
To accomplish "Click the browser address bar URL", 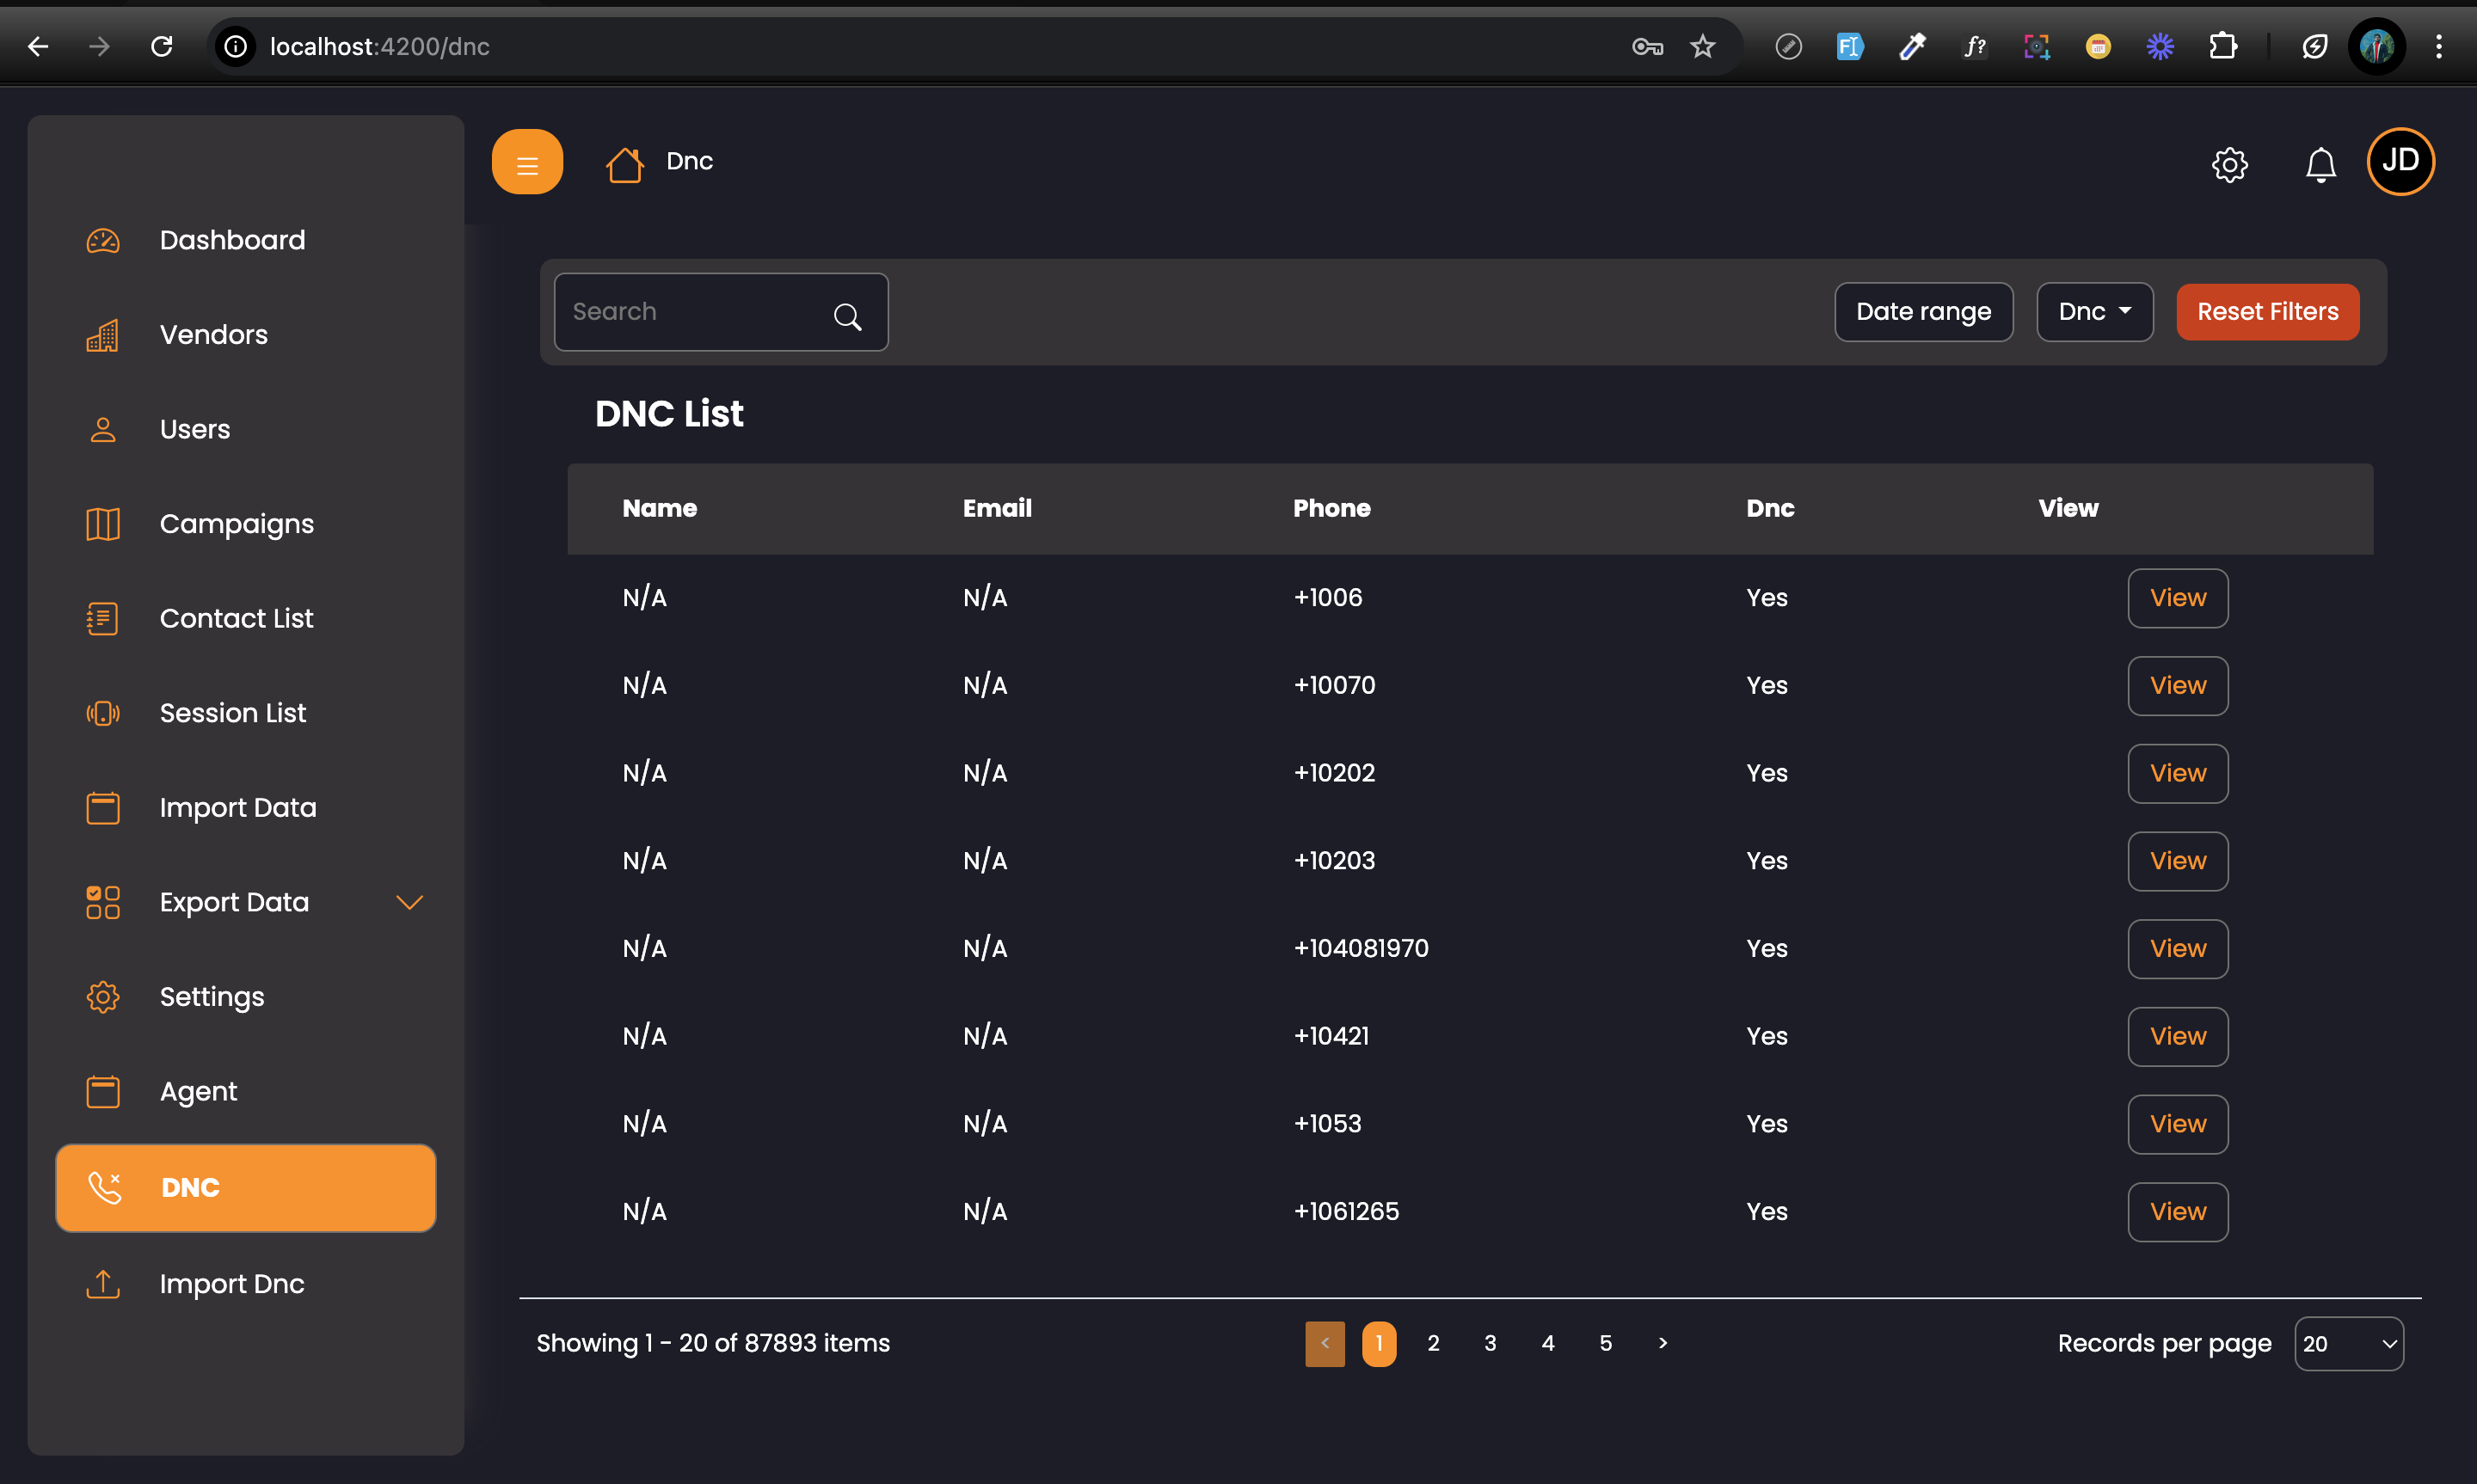I will pyautogui.click(x=380, y=46).
